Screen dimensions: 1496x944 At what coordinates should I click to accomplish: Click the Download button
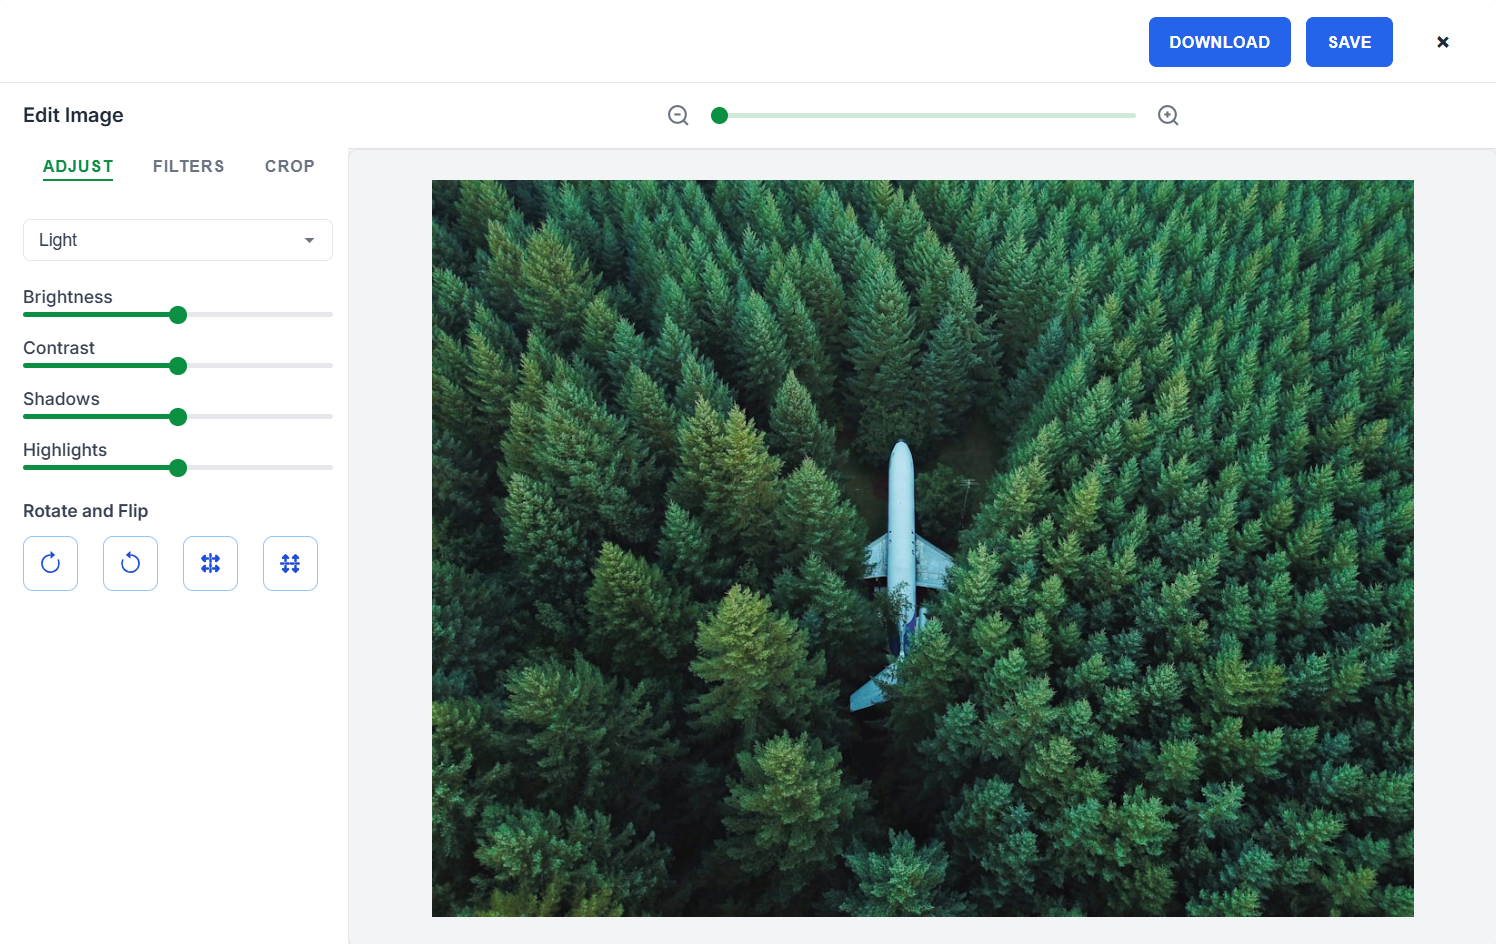1220,42
